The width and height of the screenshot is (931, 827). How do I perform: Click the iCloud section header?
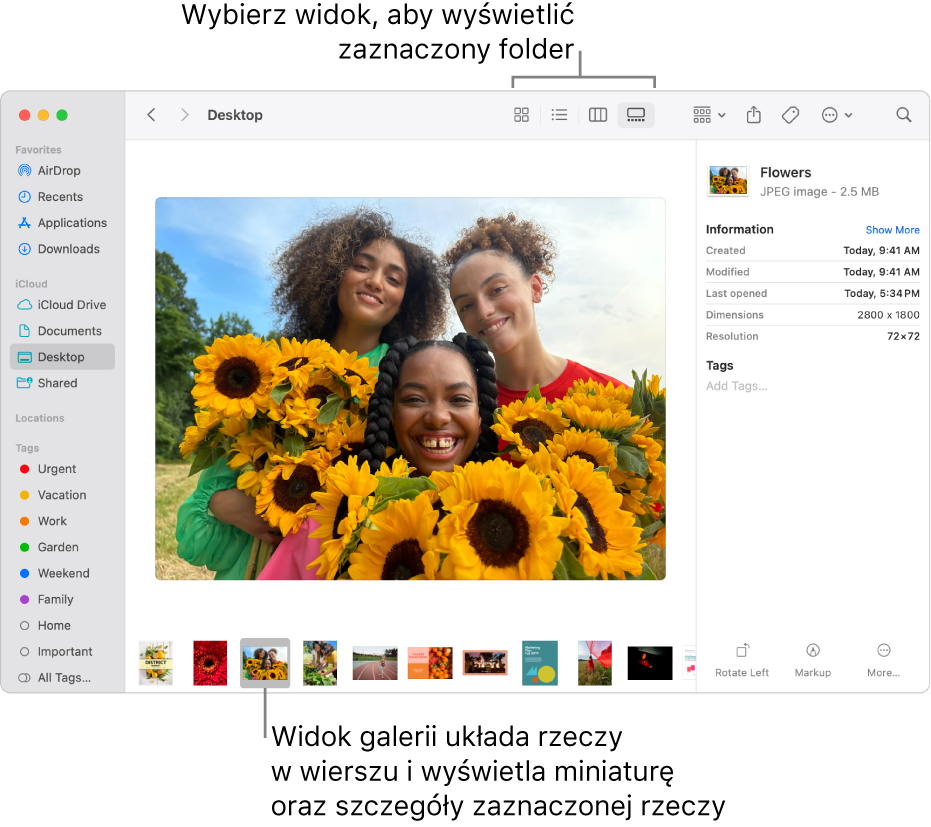click(31, 284)
